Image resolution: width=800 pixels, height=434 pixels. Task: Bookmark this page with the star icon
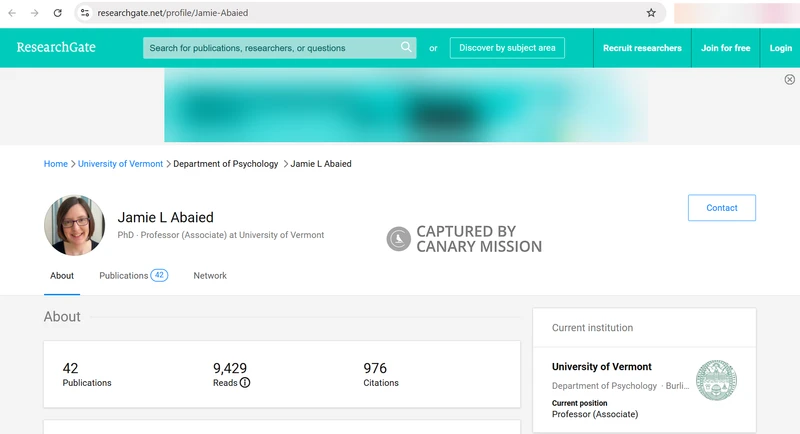click(651, 13)
